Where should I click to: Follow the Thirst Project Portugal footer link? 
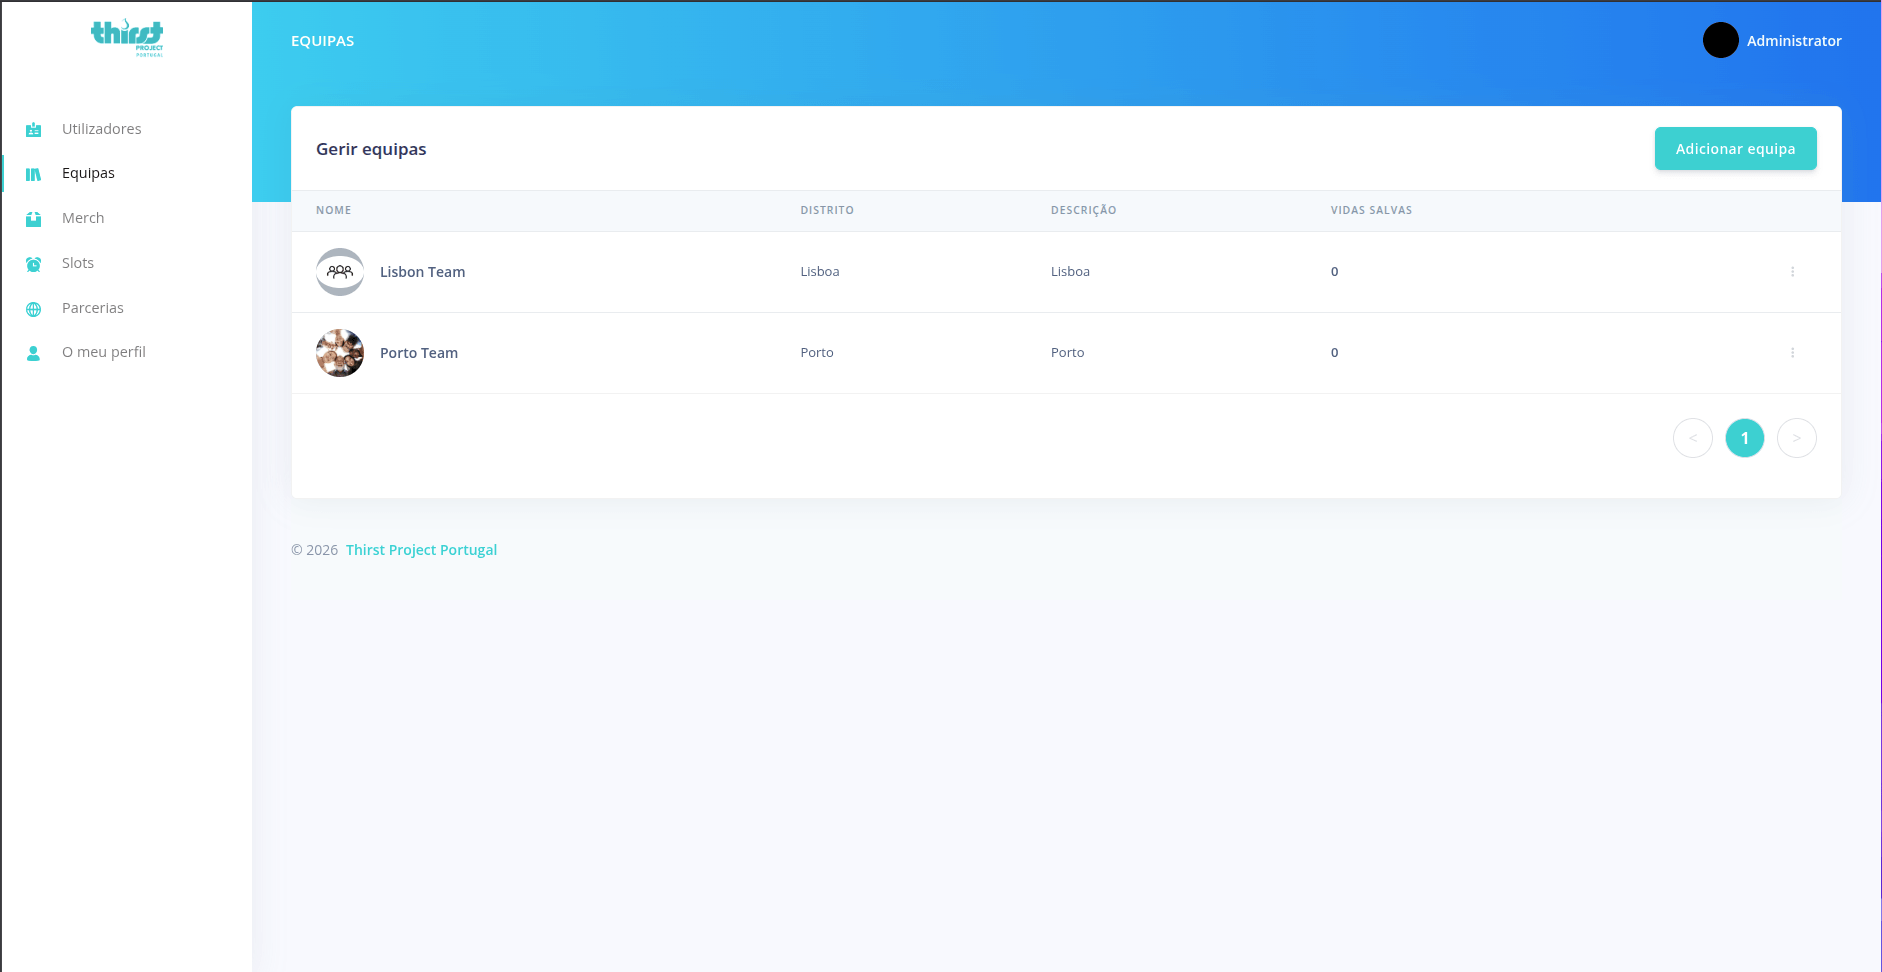[x=421, y=550]
